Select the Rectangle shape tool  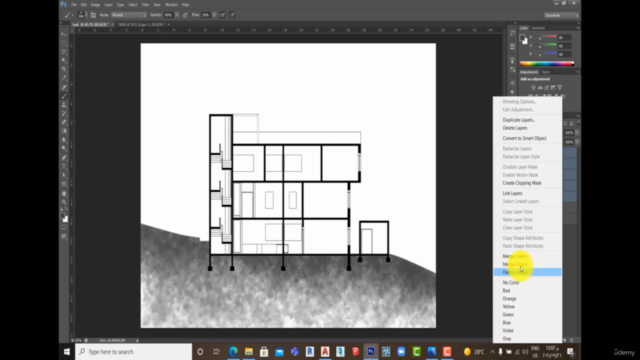tap(64, 184)
